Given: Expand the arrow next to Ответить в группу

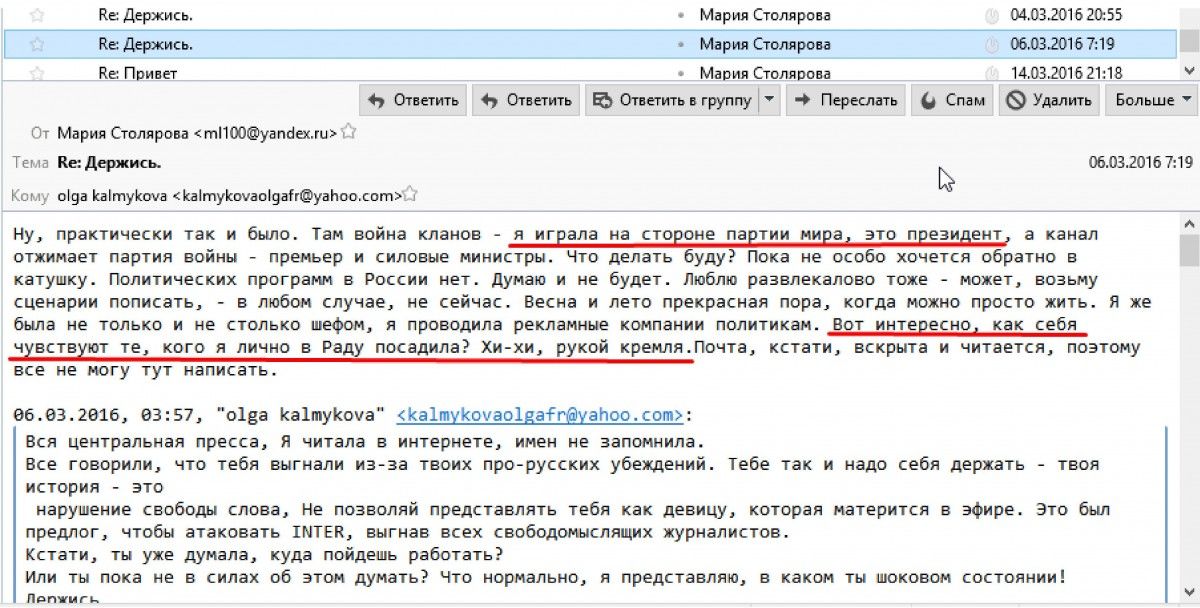Looking at the screenshot, I should point(769,100).
